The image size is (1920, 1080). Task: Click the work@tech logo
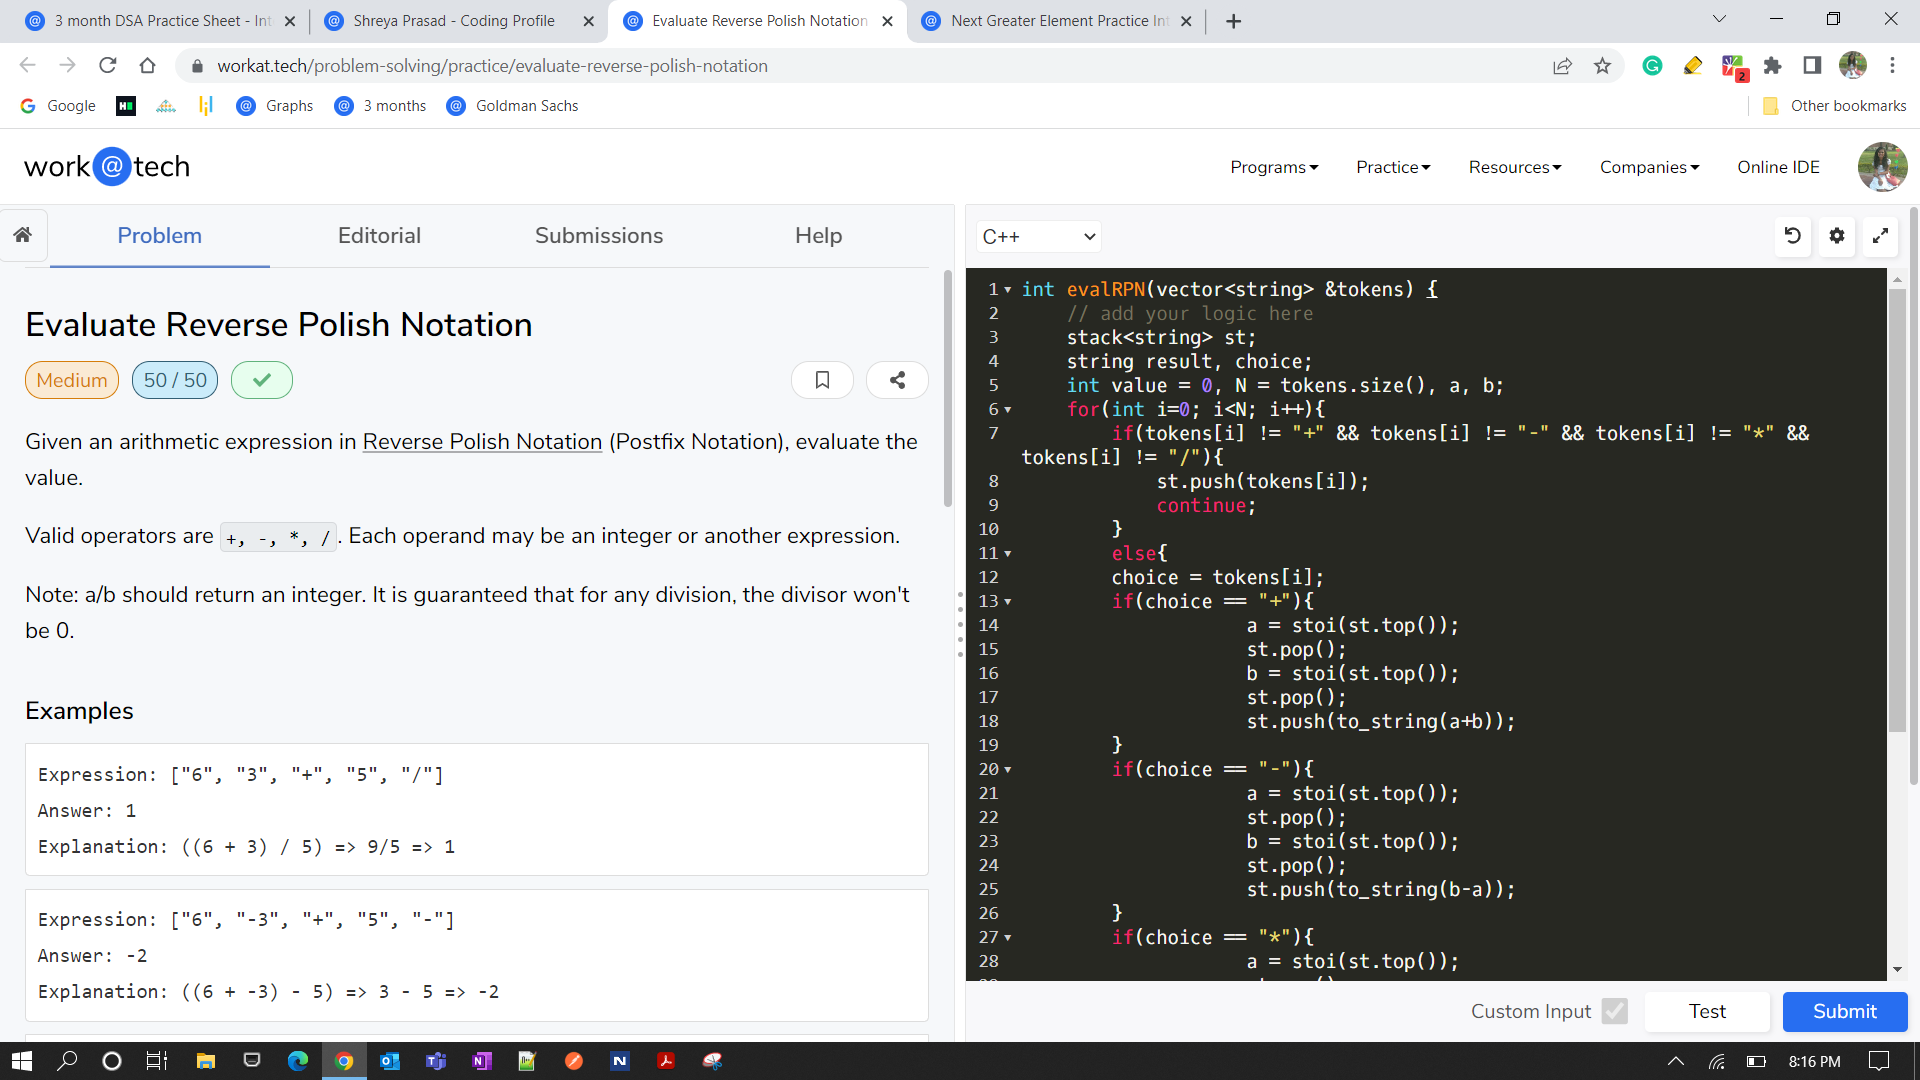107,167
